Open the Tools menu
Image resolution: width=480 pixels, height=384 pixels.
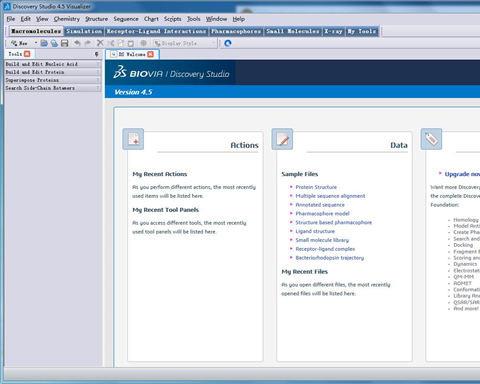(193, 19)
